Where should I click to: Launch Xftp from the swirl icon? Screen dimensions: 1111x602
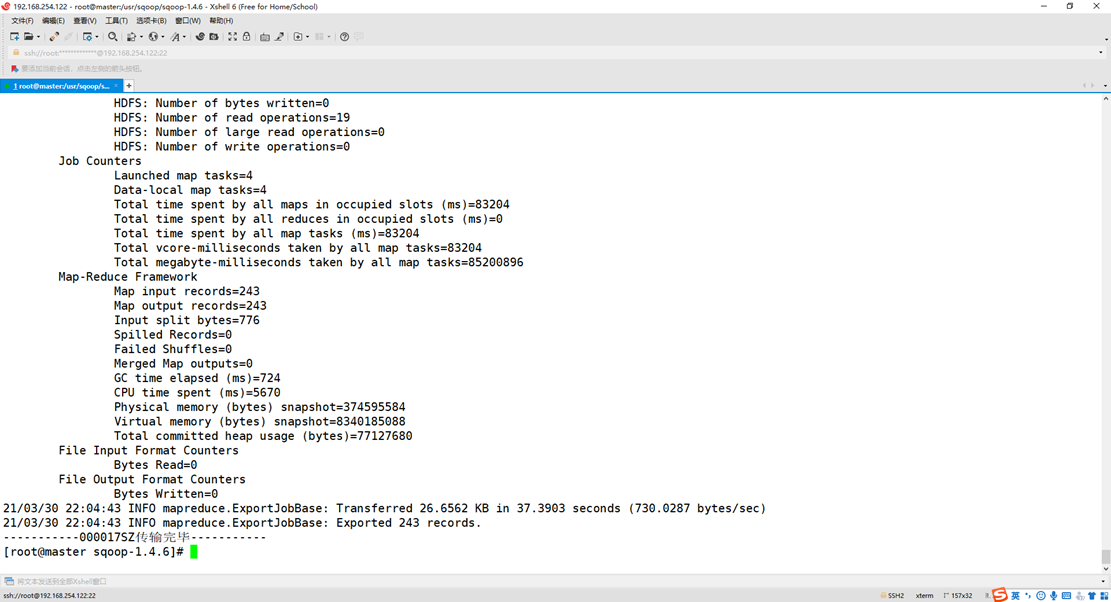click(x=200, y=37)
